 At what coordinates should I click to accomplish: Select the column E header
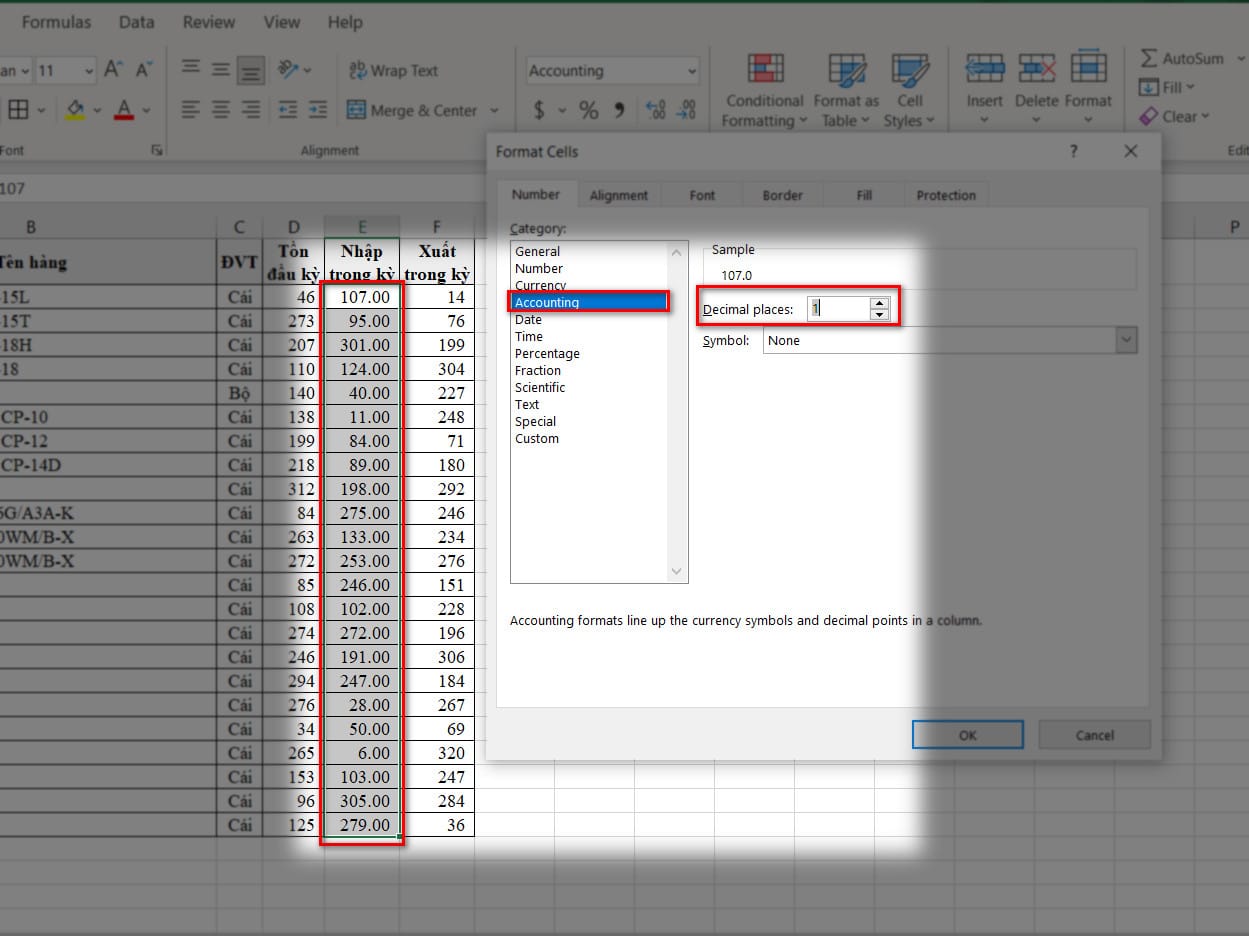(361, 227)
